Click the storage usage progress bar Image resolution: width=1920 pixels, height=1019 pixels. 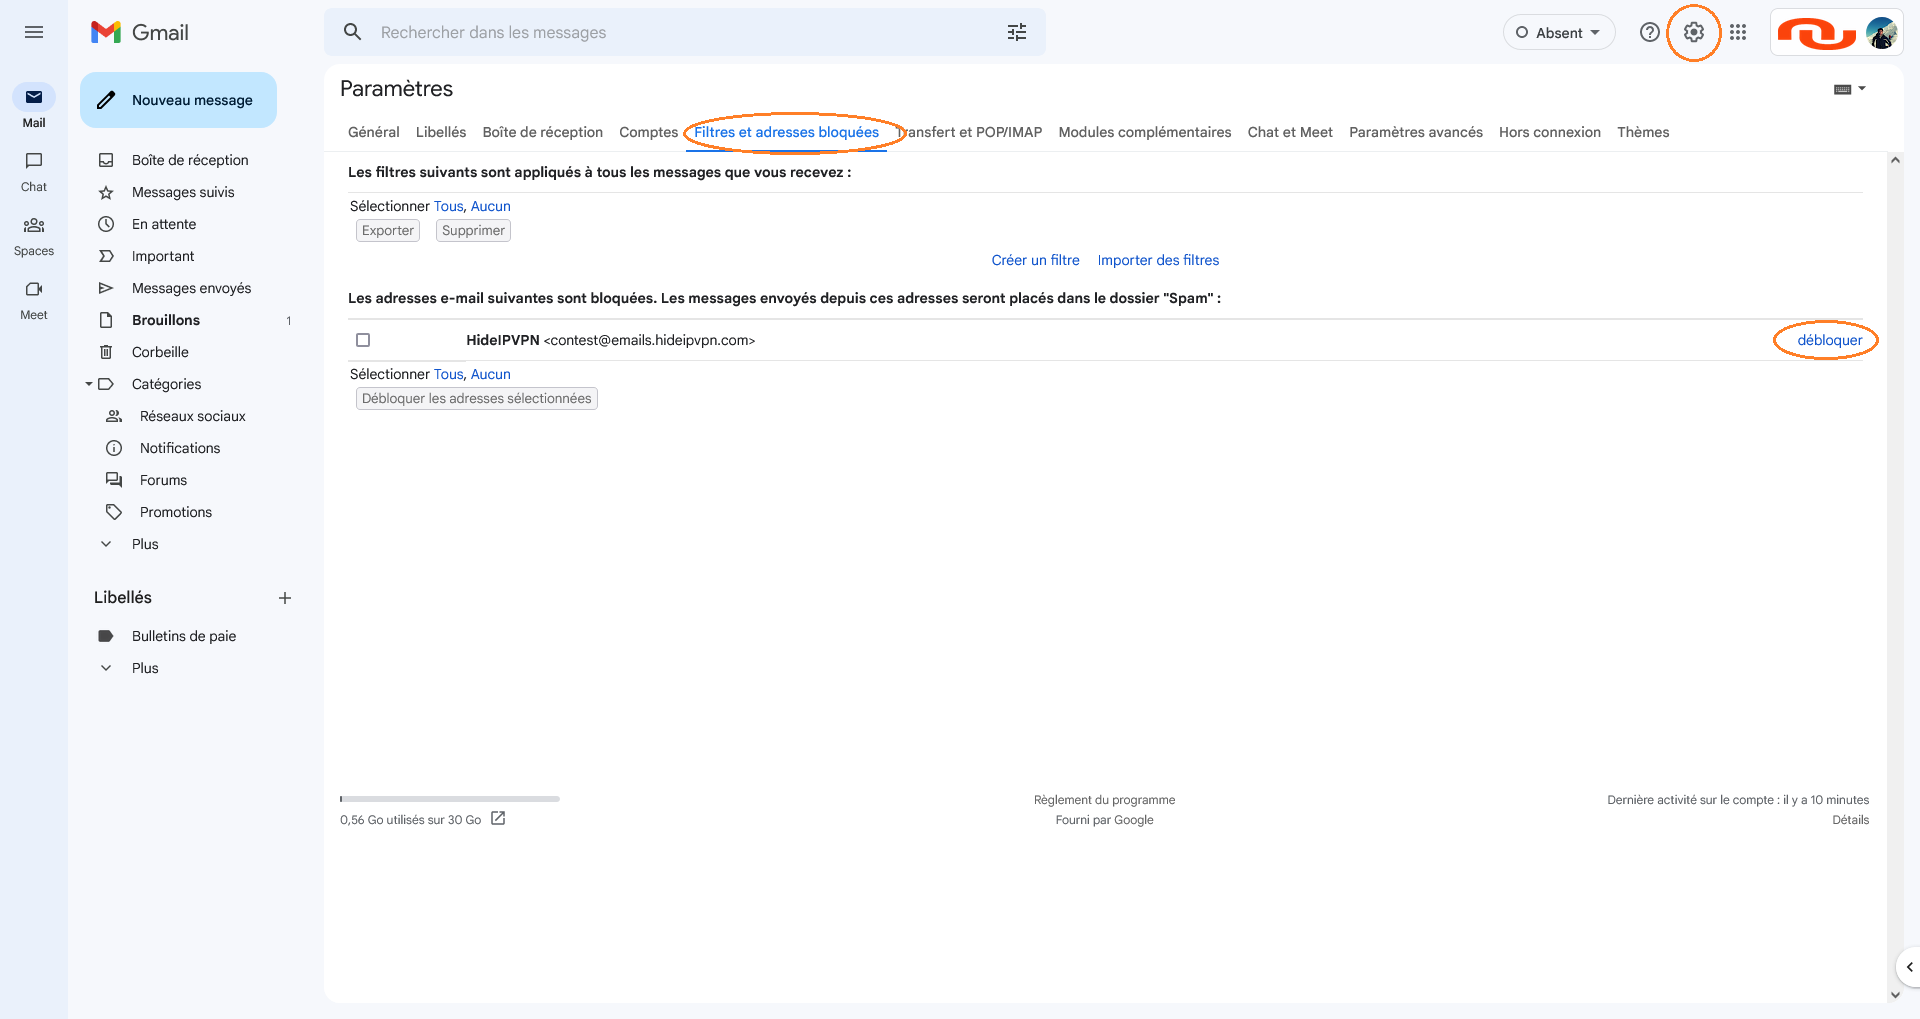[x=450, y=799]
